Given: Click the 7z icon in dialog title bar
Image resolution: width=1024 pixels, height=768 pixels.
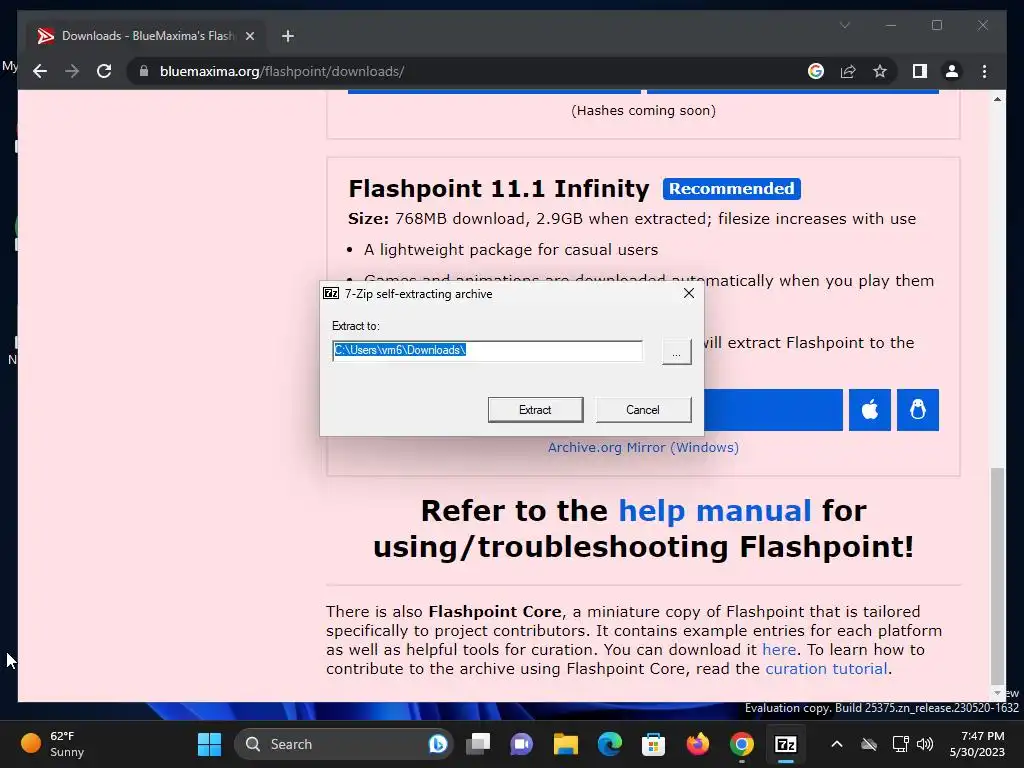Looking at the screenshot, I should pos(331,294).
